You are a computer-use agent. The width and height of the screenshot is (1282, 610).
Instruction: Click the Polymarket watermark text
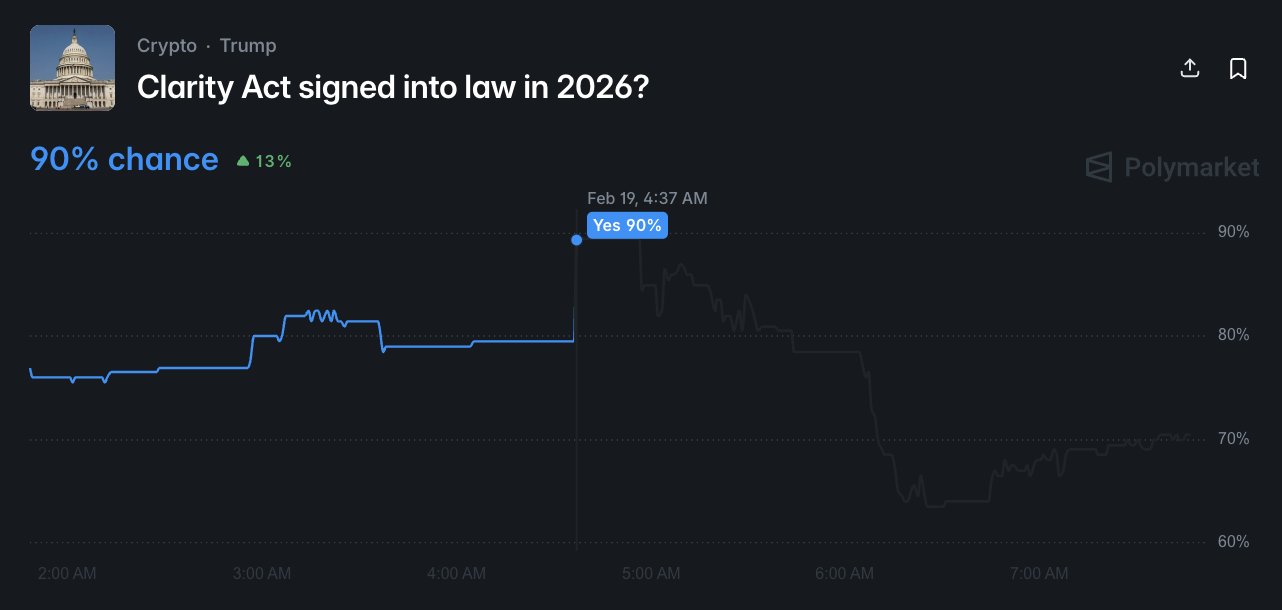[1192, 167]
